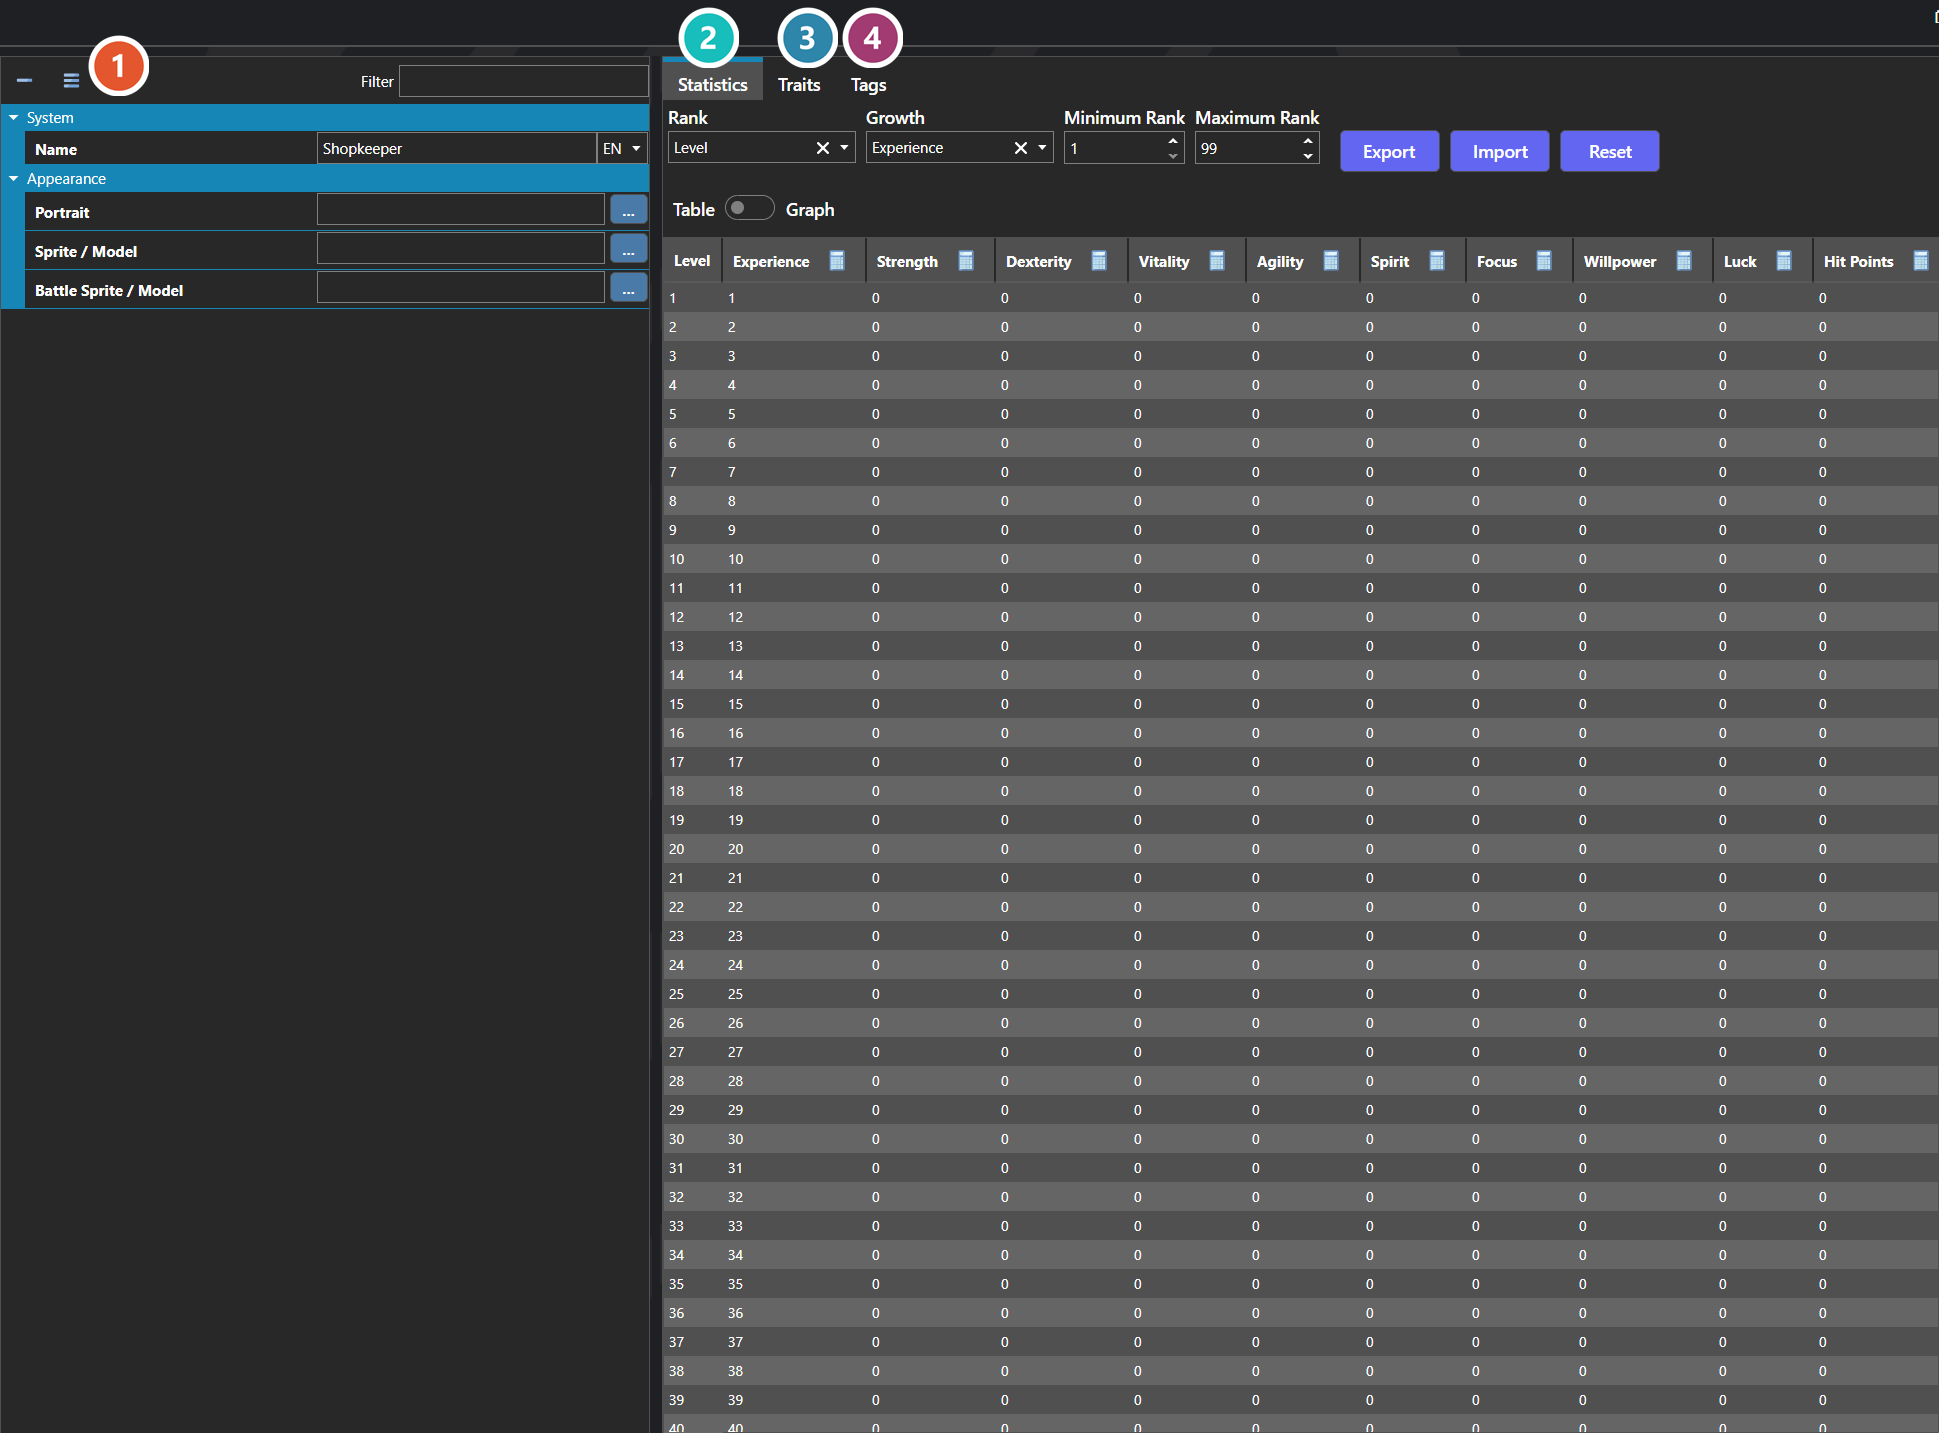Open the EN language dropdown
1939x1433 pixels.
(622, 148)
